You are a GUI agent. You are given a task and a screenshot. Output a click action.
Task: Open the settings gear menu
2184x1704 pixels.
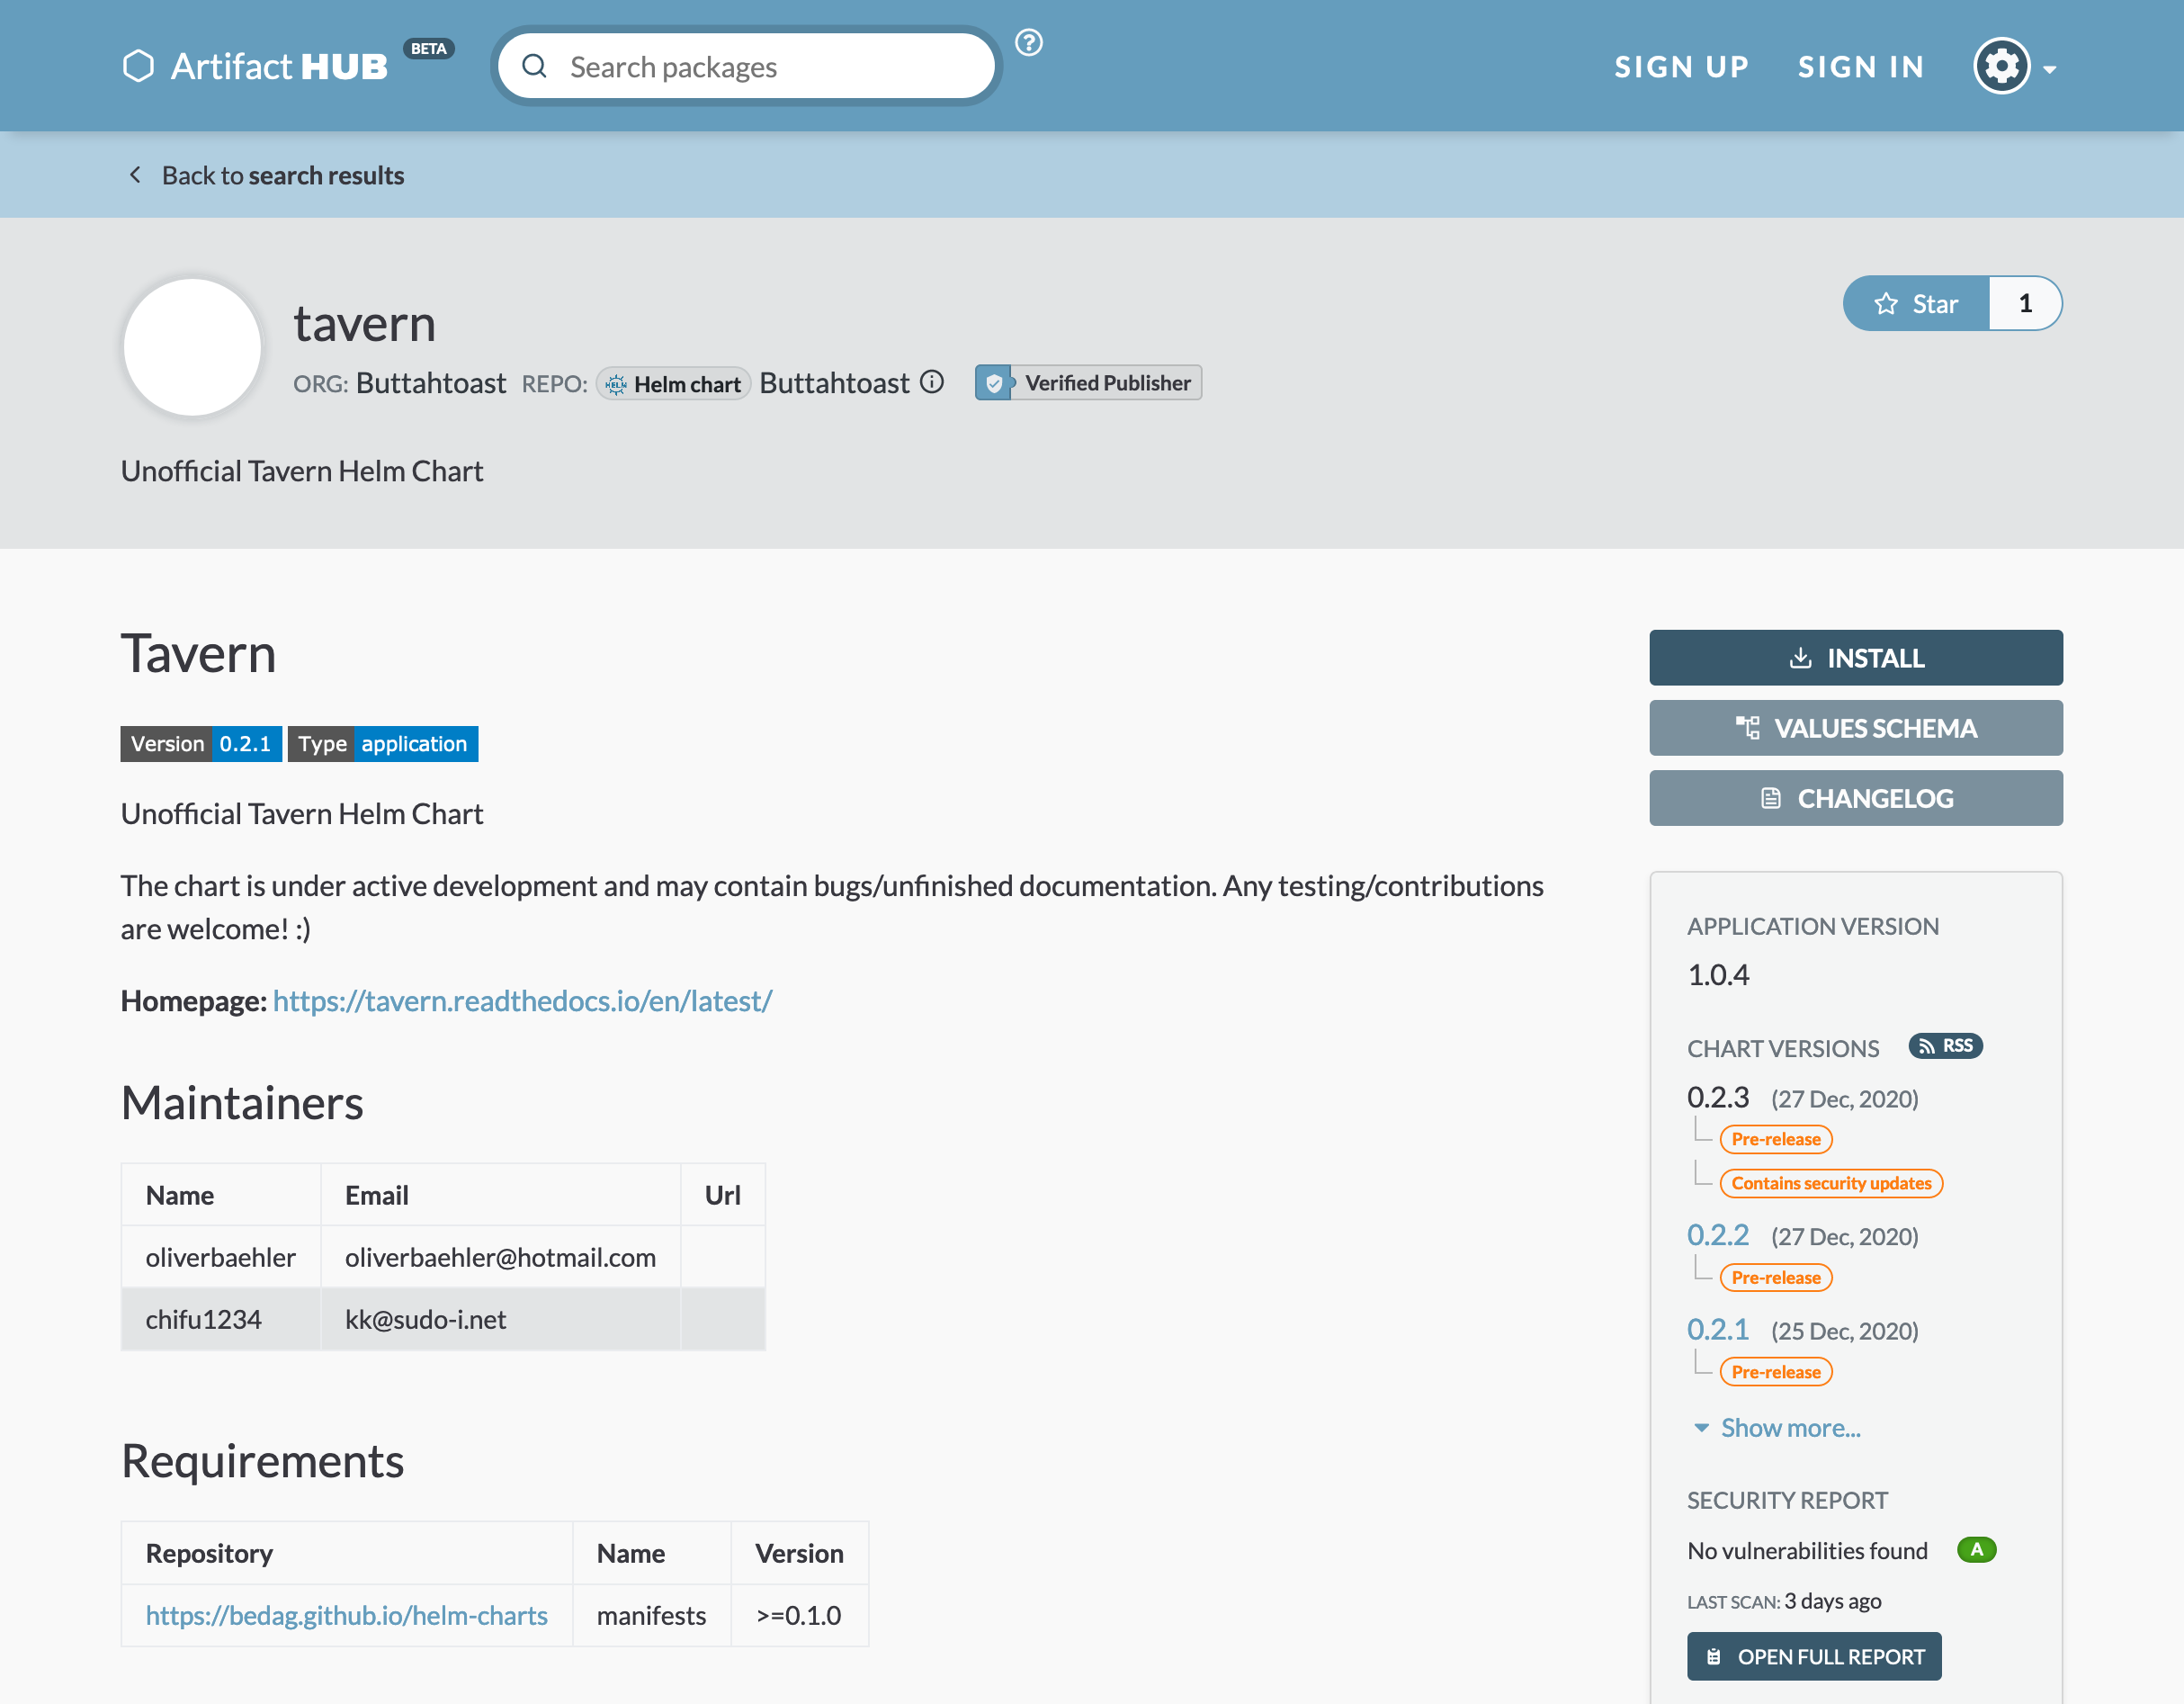(2013, 66)
